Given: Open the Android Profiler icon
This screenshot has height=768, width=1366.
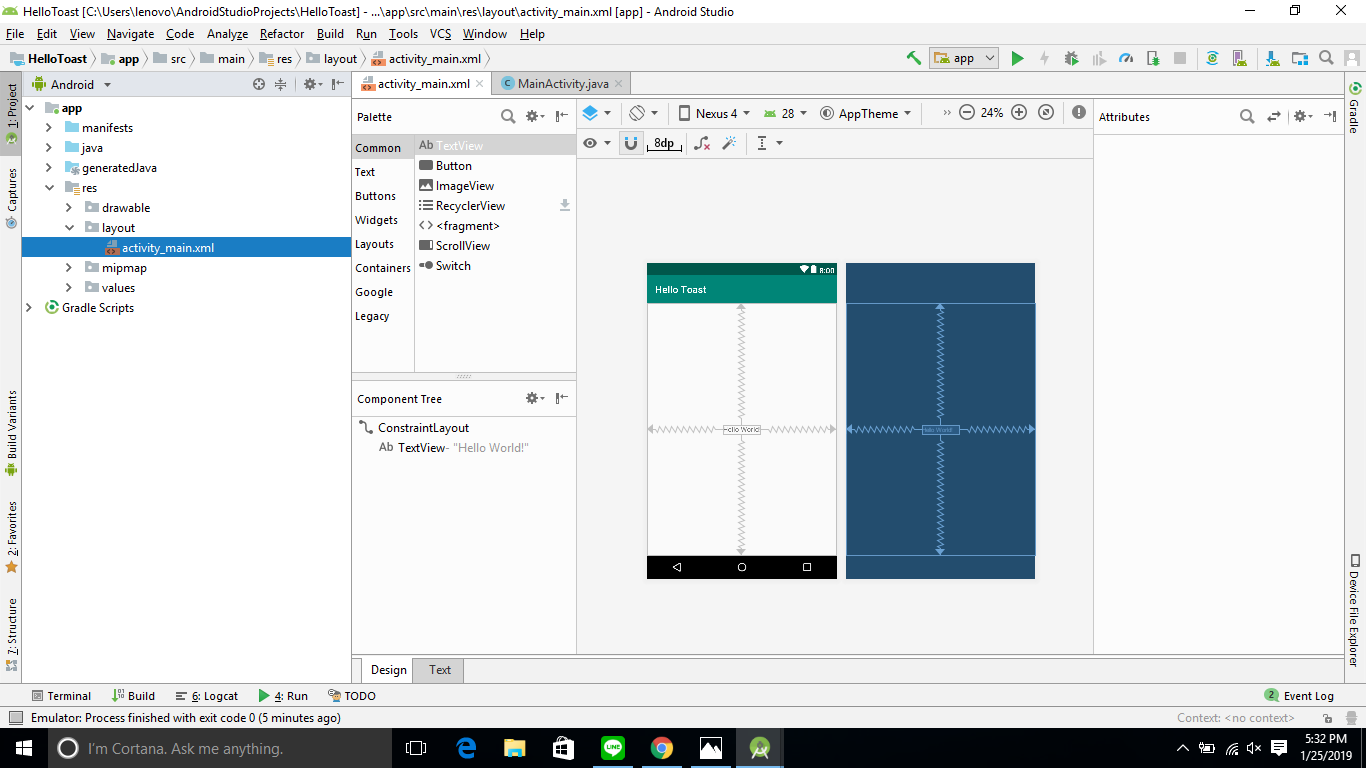Looking at the screenshot, I should (1128, 58).
